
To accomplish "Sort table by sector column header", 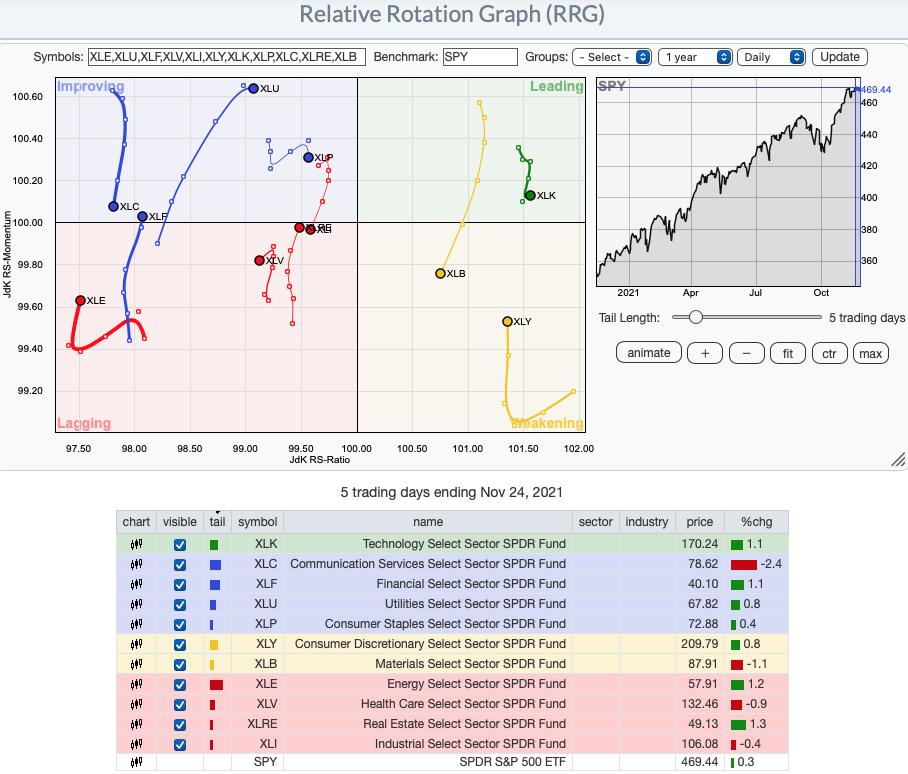I will [595, 522].
